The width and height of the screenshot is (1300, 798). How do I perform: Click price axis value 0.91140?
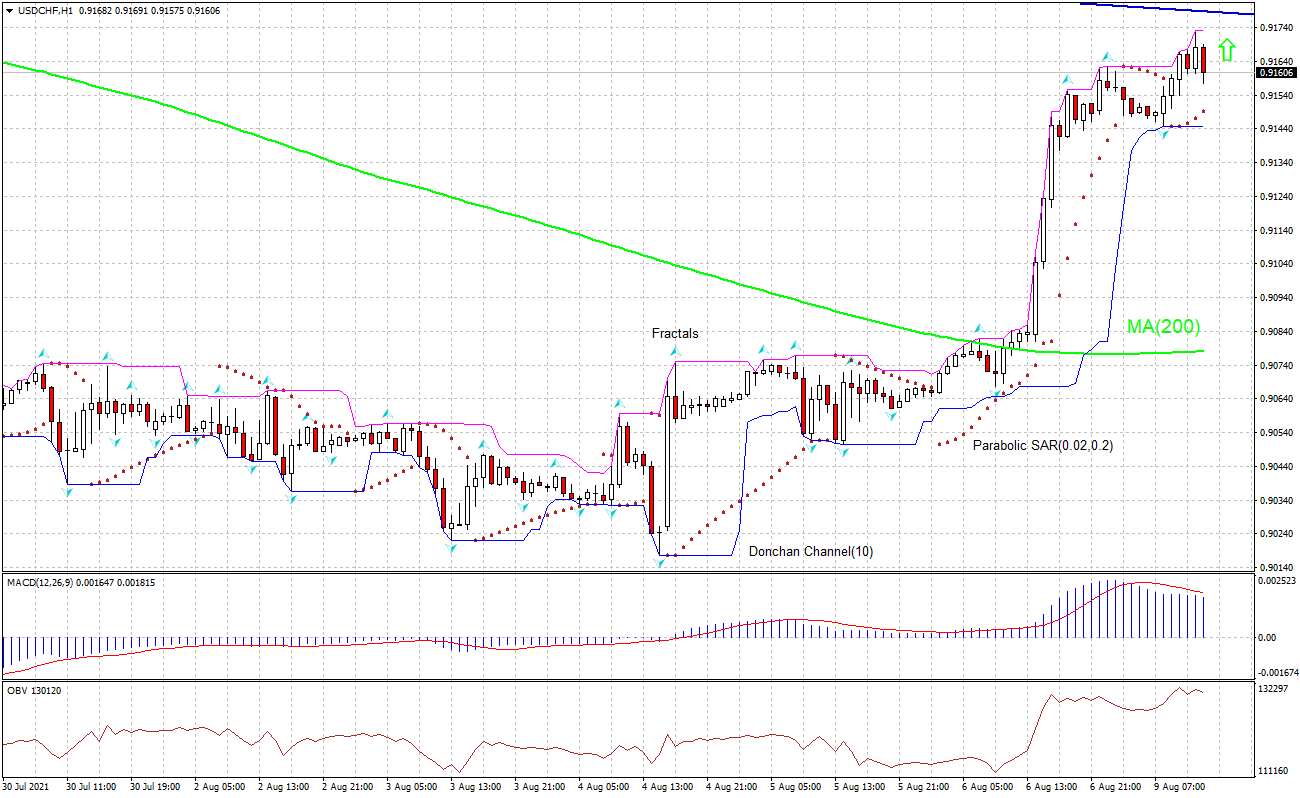point(1275,231)
